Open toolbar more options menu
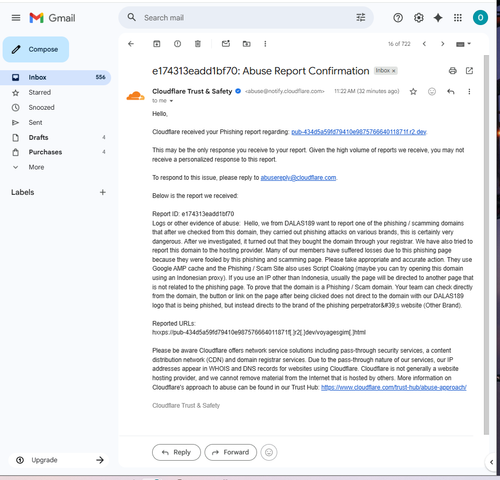This screenshot has height=480, width=500. pos(265,44)
